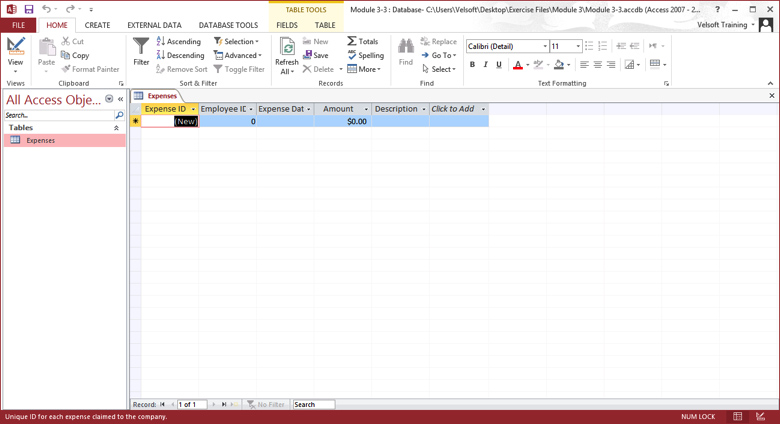
Task: Switch to the DATABASE TOOLS tab
Action: click(228, 25)
